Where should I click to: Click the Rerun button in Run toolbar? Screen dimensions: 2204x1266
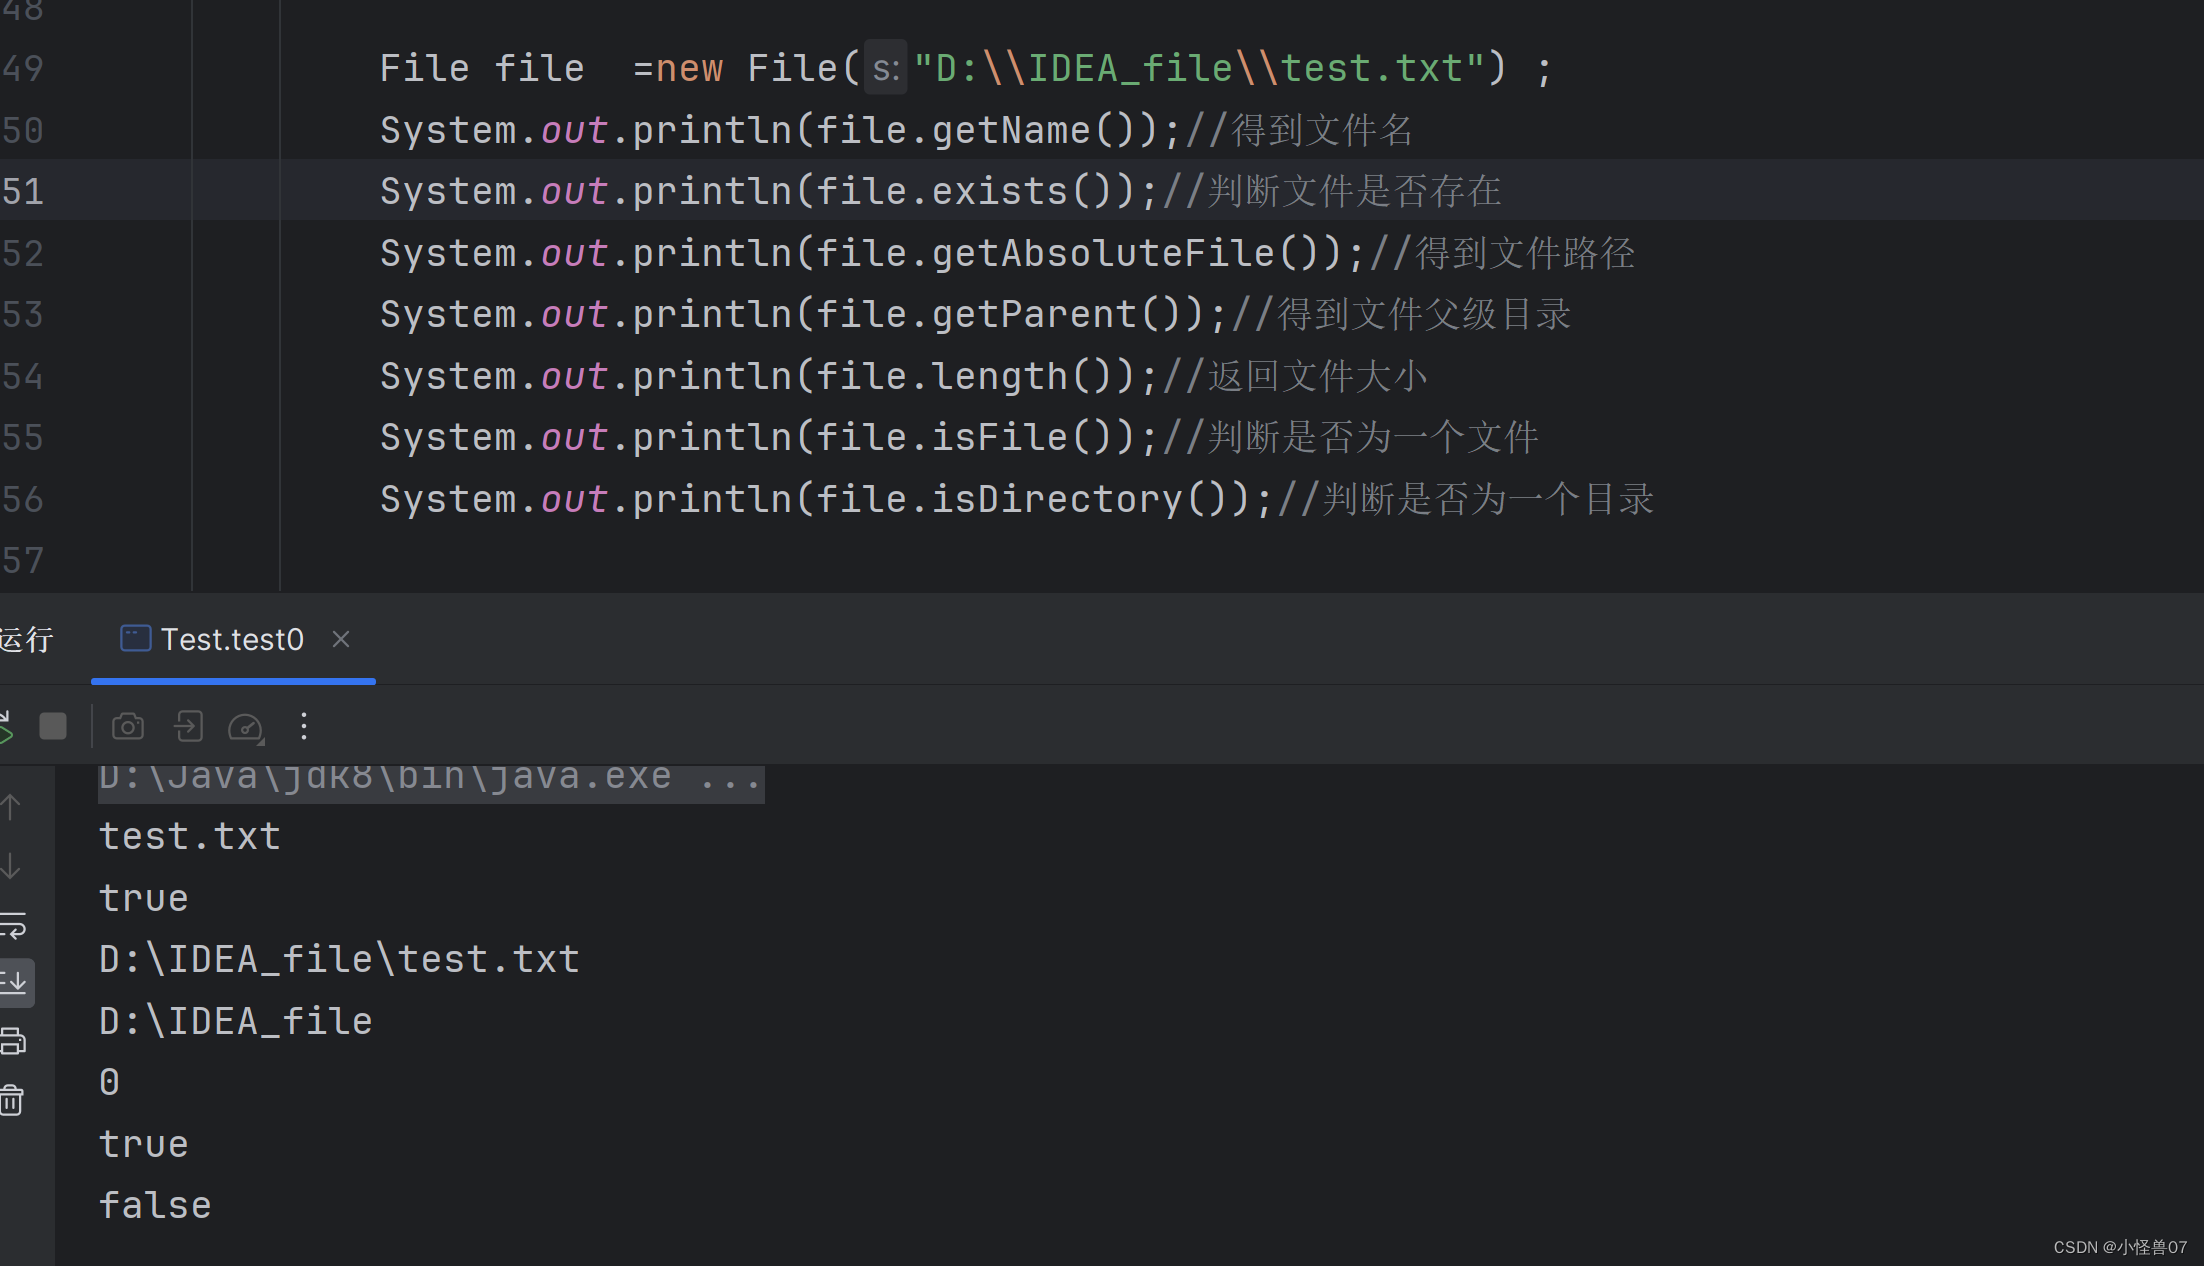pyautogui.click(x=6, y=727)
